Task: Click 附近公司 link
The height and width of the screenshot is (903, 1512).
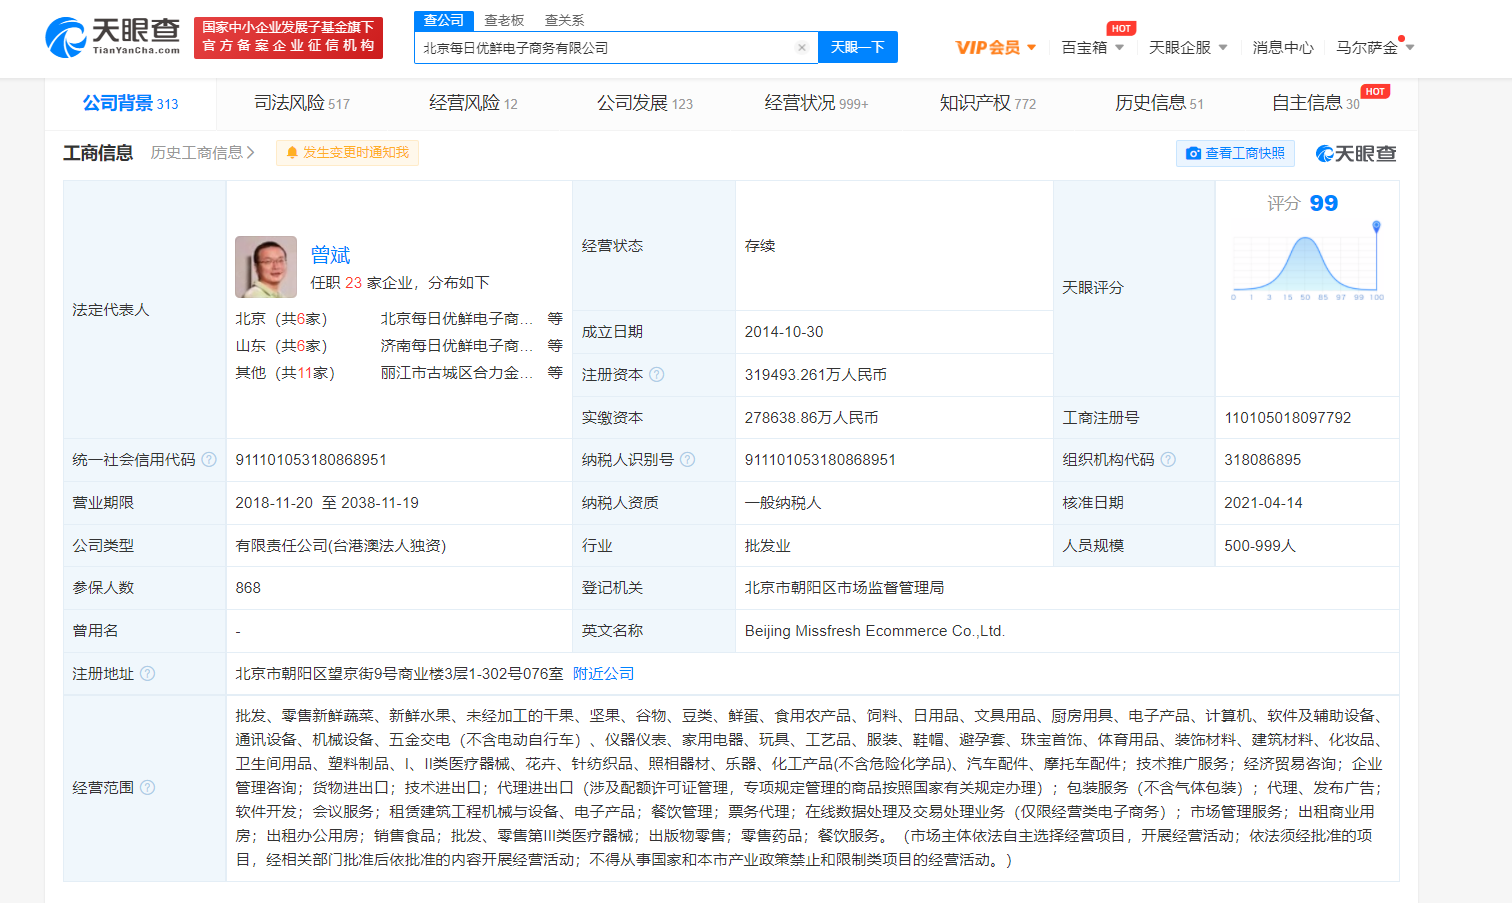Action: (x=603, y=674)
